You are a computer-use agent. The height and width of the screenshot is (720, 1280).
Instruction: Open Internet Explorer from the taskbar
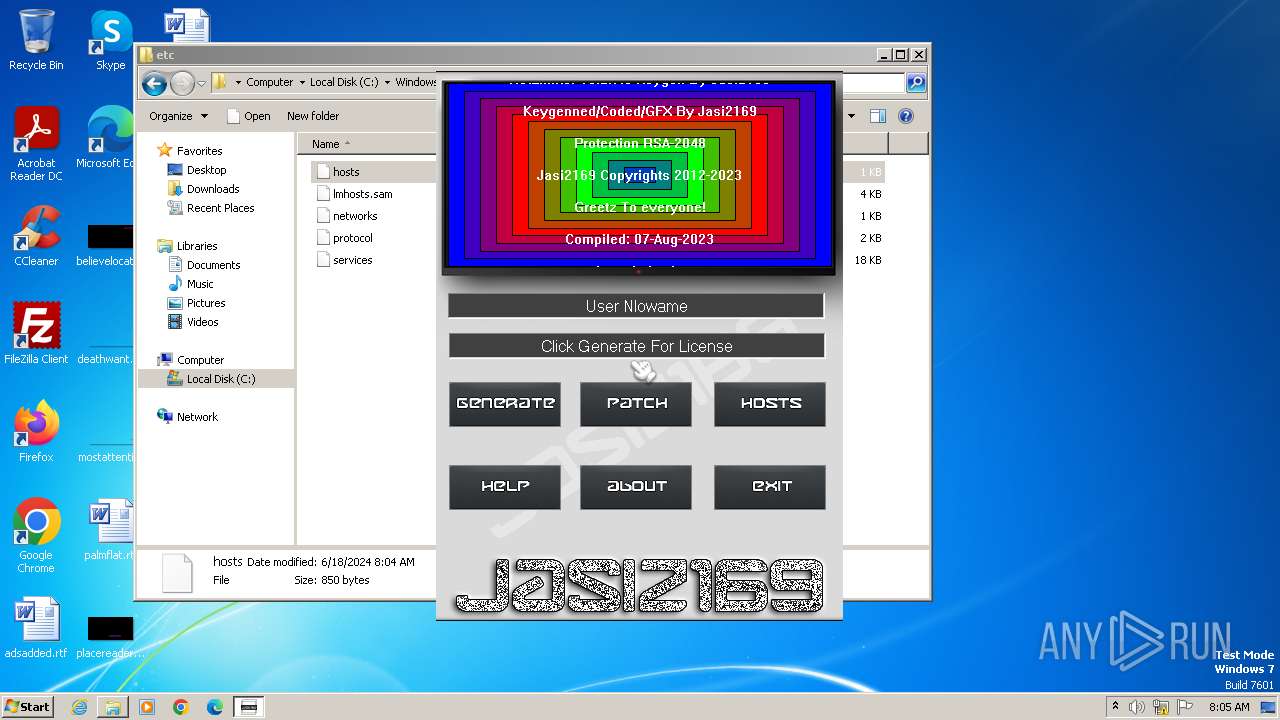point(79,707)
